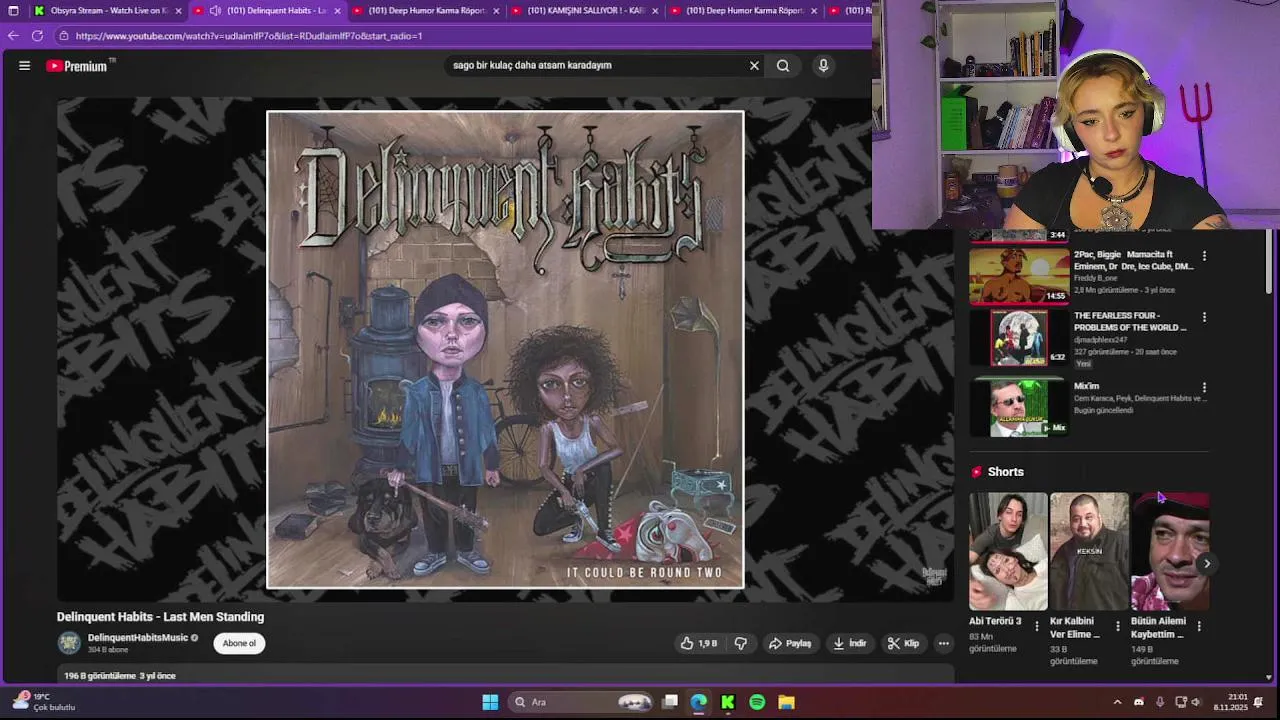Show next Shorts with the right arrow
Viewport: 1280px width, 720px height.
(1206, 564)
